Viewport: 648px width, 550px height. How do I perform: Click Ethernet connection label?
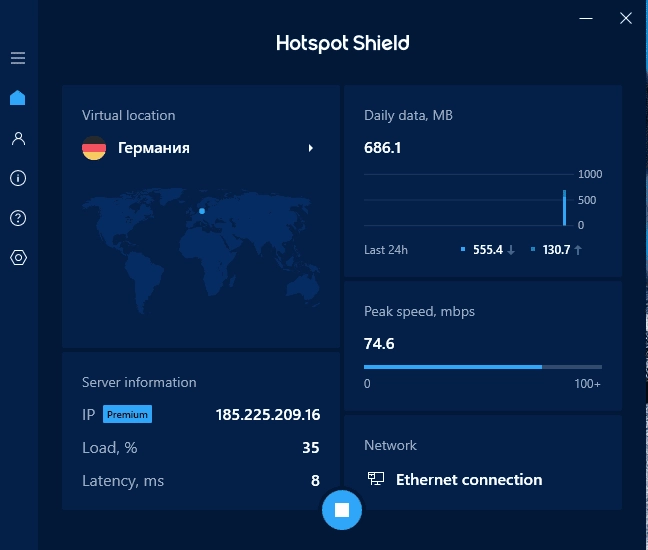pos(469,480)
